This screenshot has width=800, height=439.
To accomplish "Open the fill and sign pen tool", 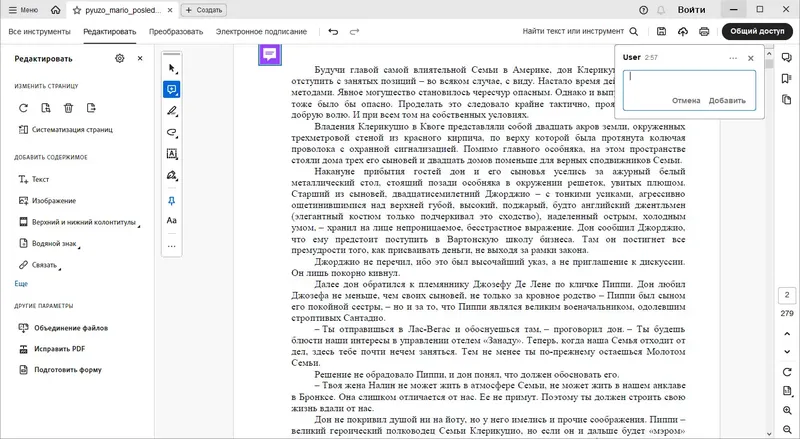I will click(x=172, y=176).
